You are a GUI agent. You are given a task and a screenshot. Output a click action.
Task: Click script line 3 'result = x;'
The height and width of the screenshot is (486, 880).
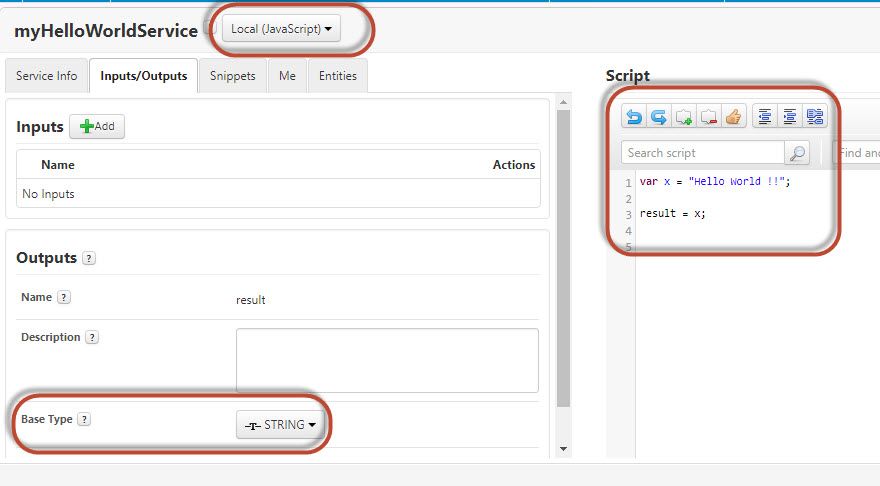[672, 214]
